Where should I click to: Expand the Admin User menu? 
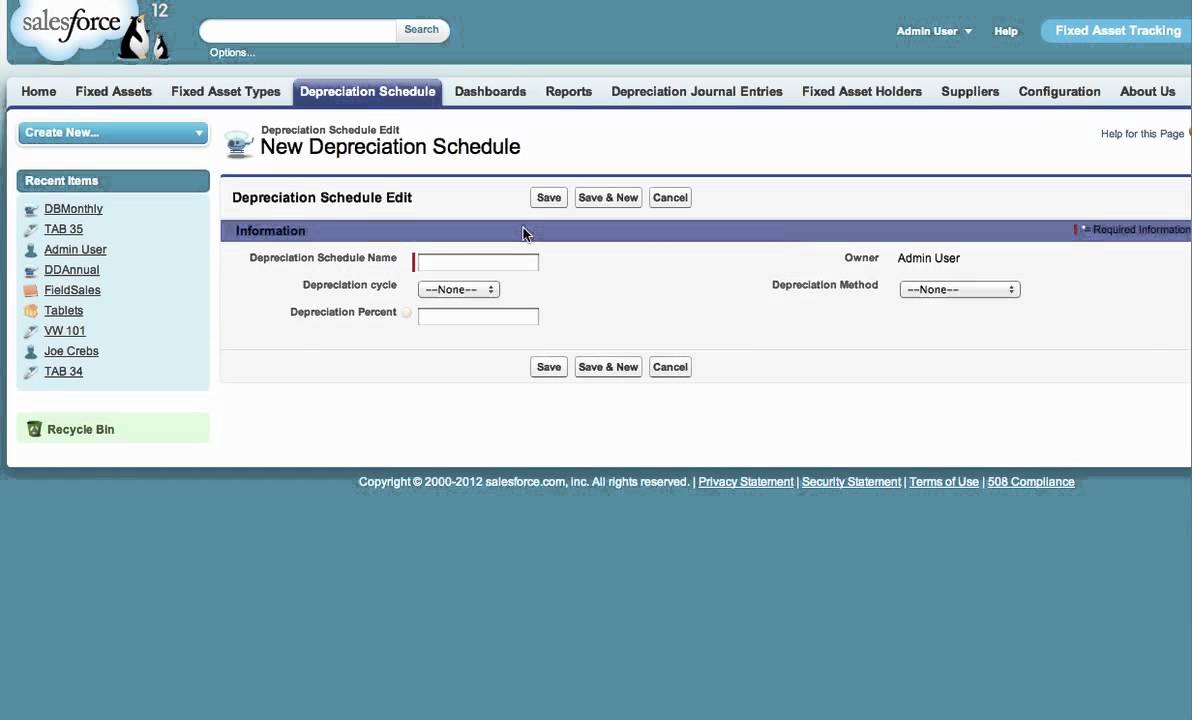click(x=934, y=31)
